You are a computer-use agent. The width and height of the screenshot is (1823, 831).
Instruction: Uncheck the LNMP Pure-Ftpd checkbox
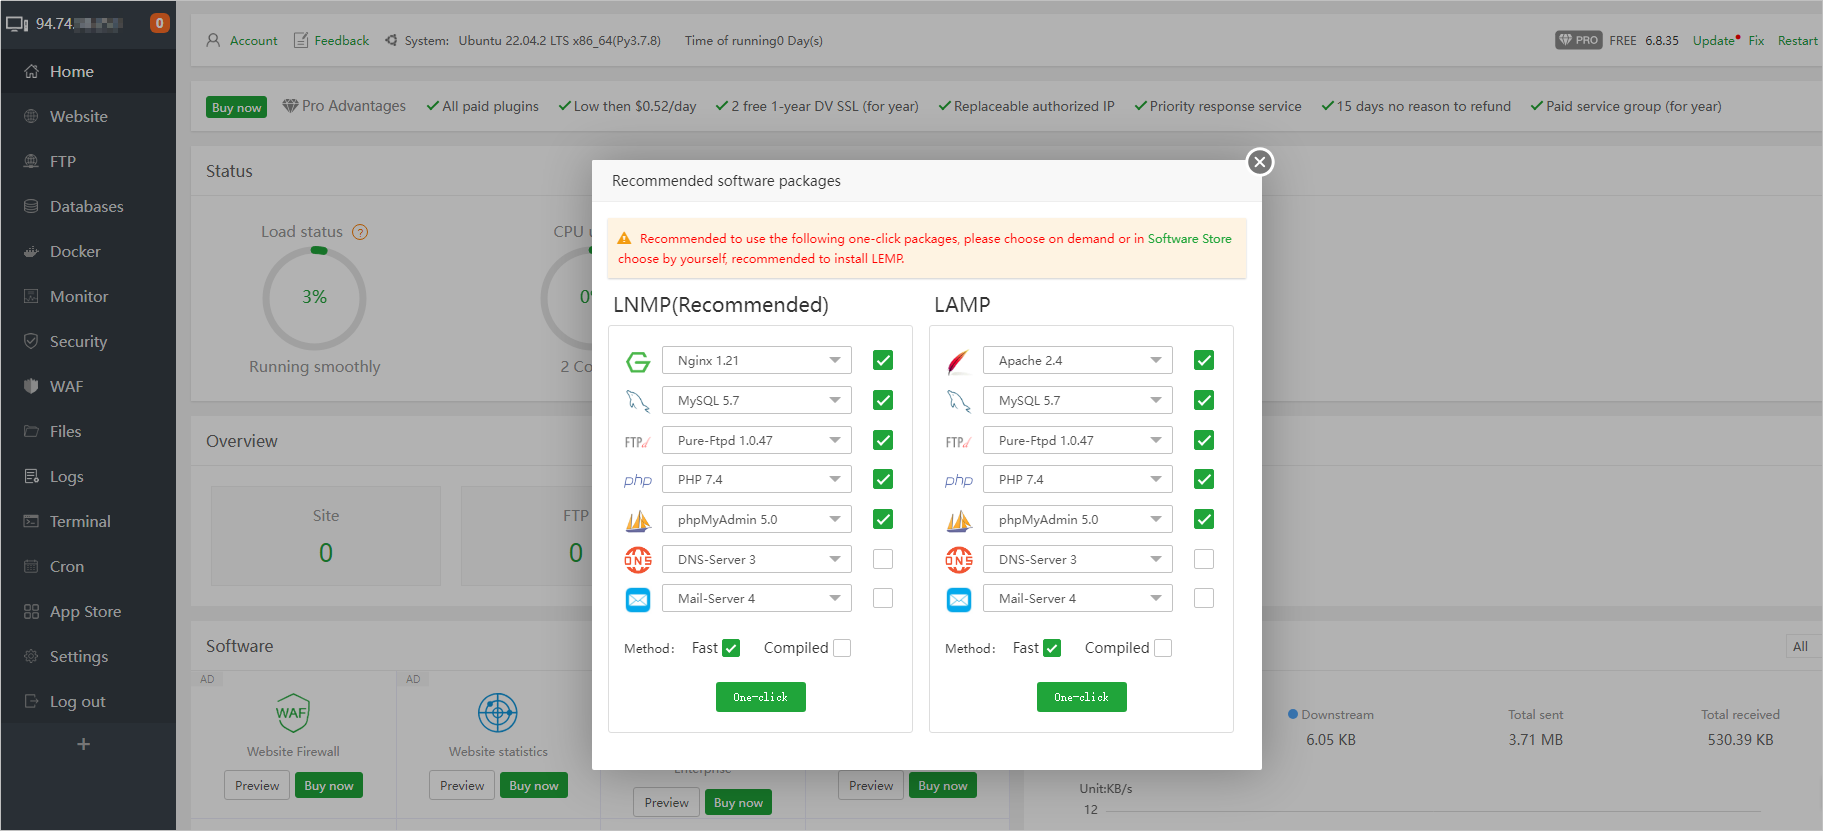click(883, 440)
